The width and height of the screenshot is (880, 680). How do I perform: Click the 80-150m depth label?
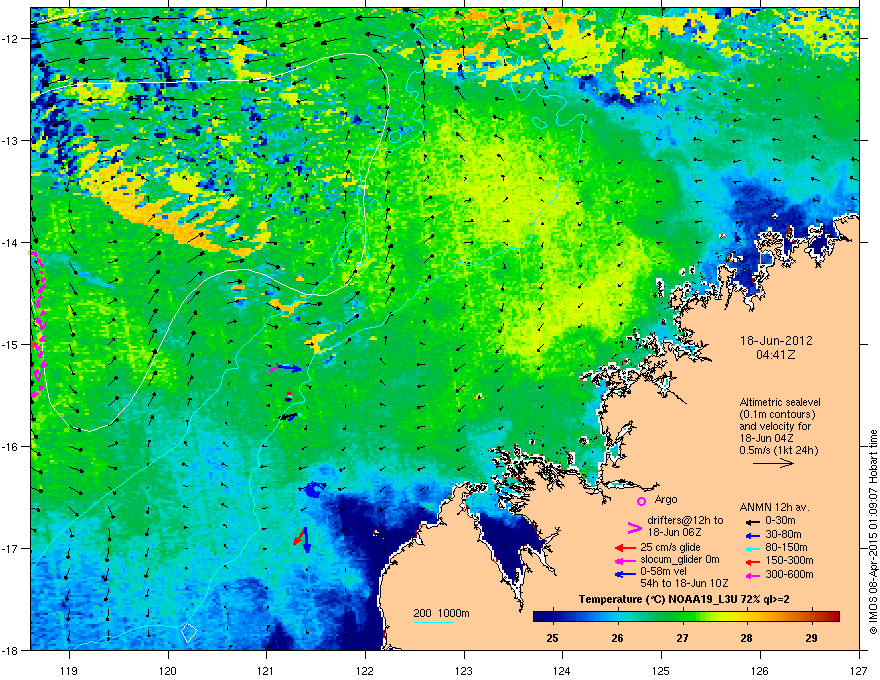click(x=786, y=547)
